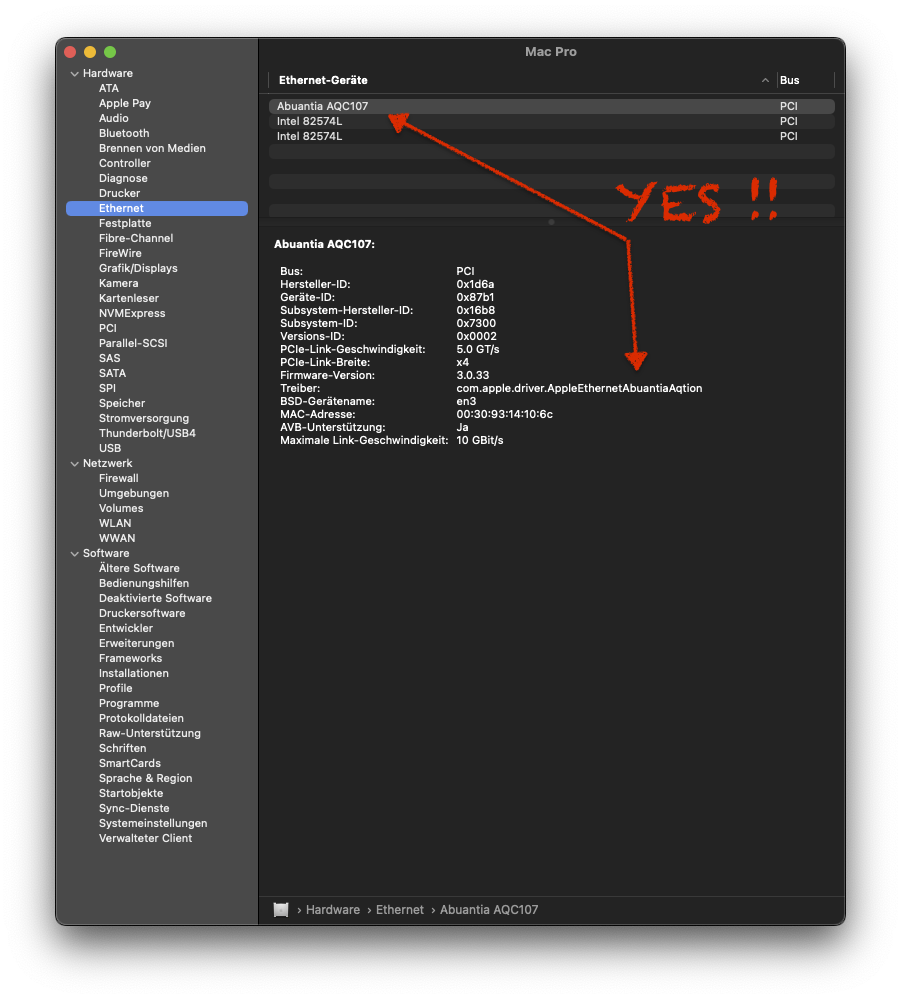Screen dimensions: 901x999
Task: Click the Ethernet-Geräte column header
Action: click(x=523, y=80)
